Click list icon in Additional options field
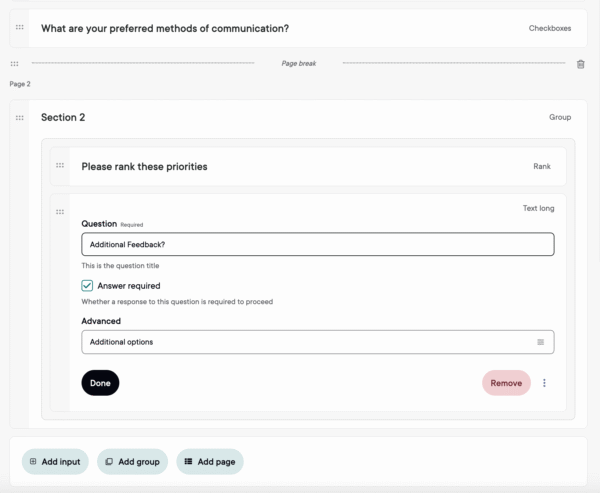600x493 pixels. click(x=541, y=342)
